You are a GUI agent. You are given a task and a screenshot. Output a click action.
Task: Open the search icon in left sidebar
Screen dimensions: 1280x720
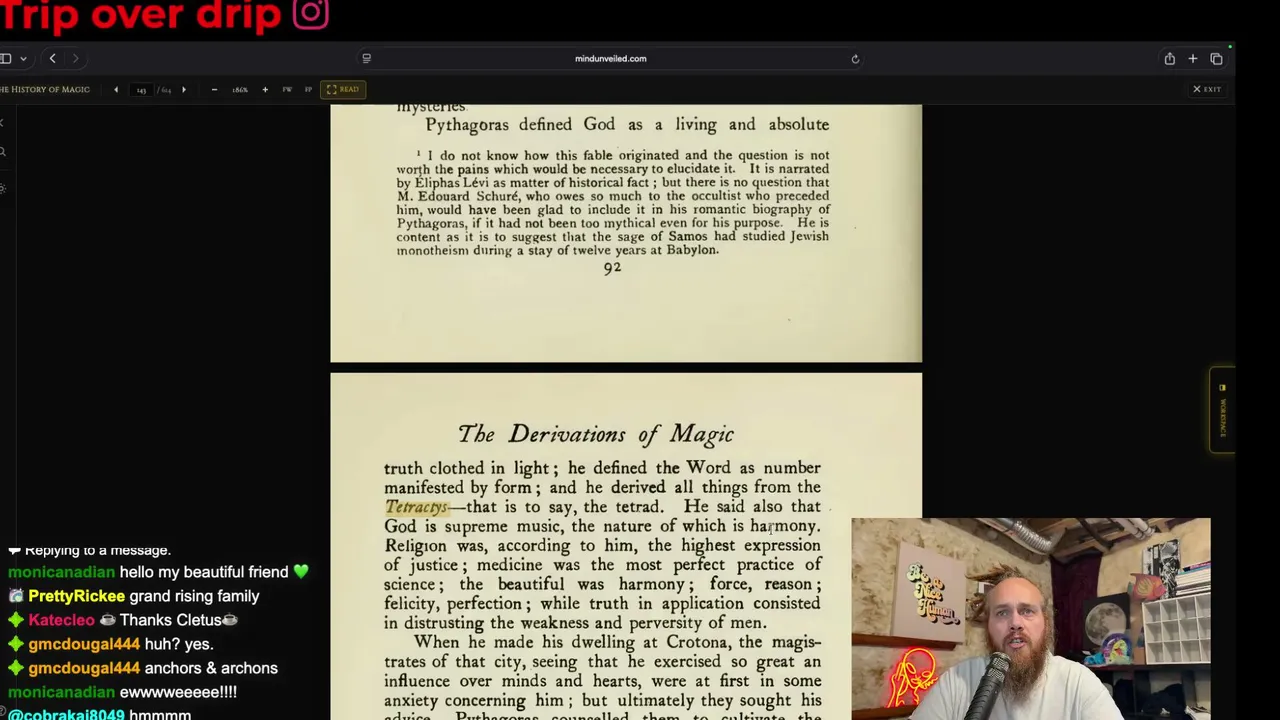point(3,152)
